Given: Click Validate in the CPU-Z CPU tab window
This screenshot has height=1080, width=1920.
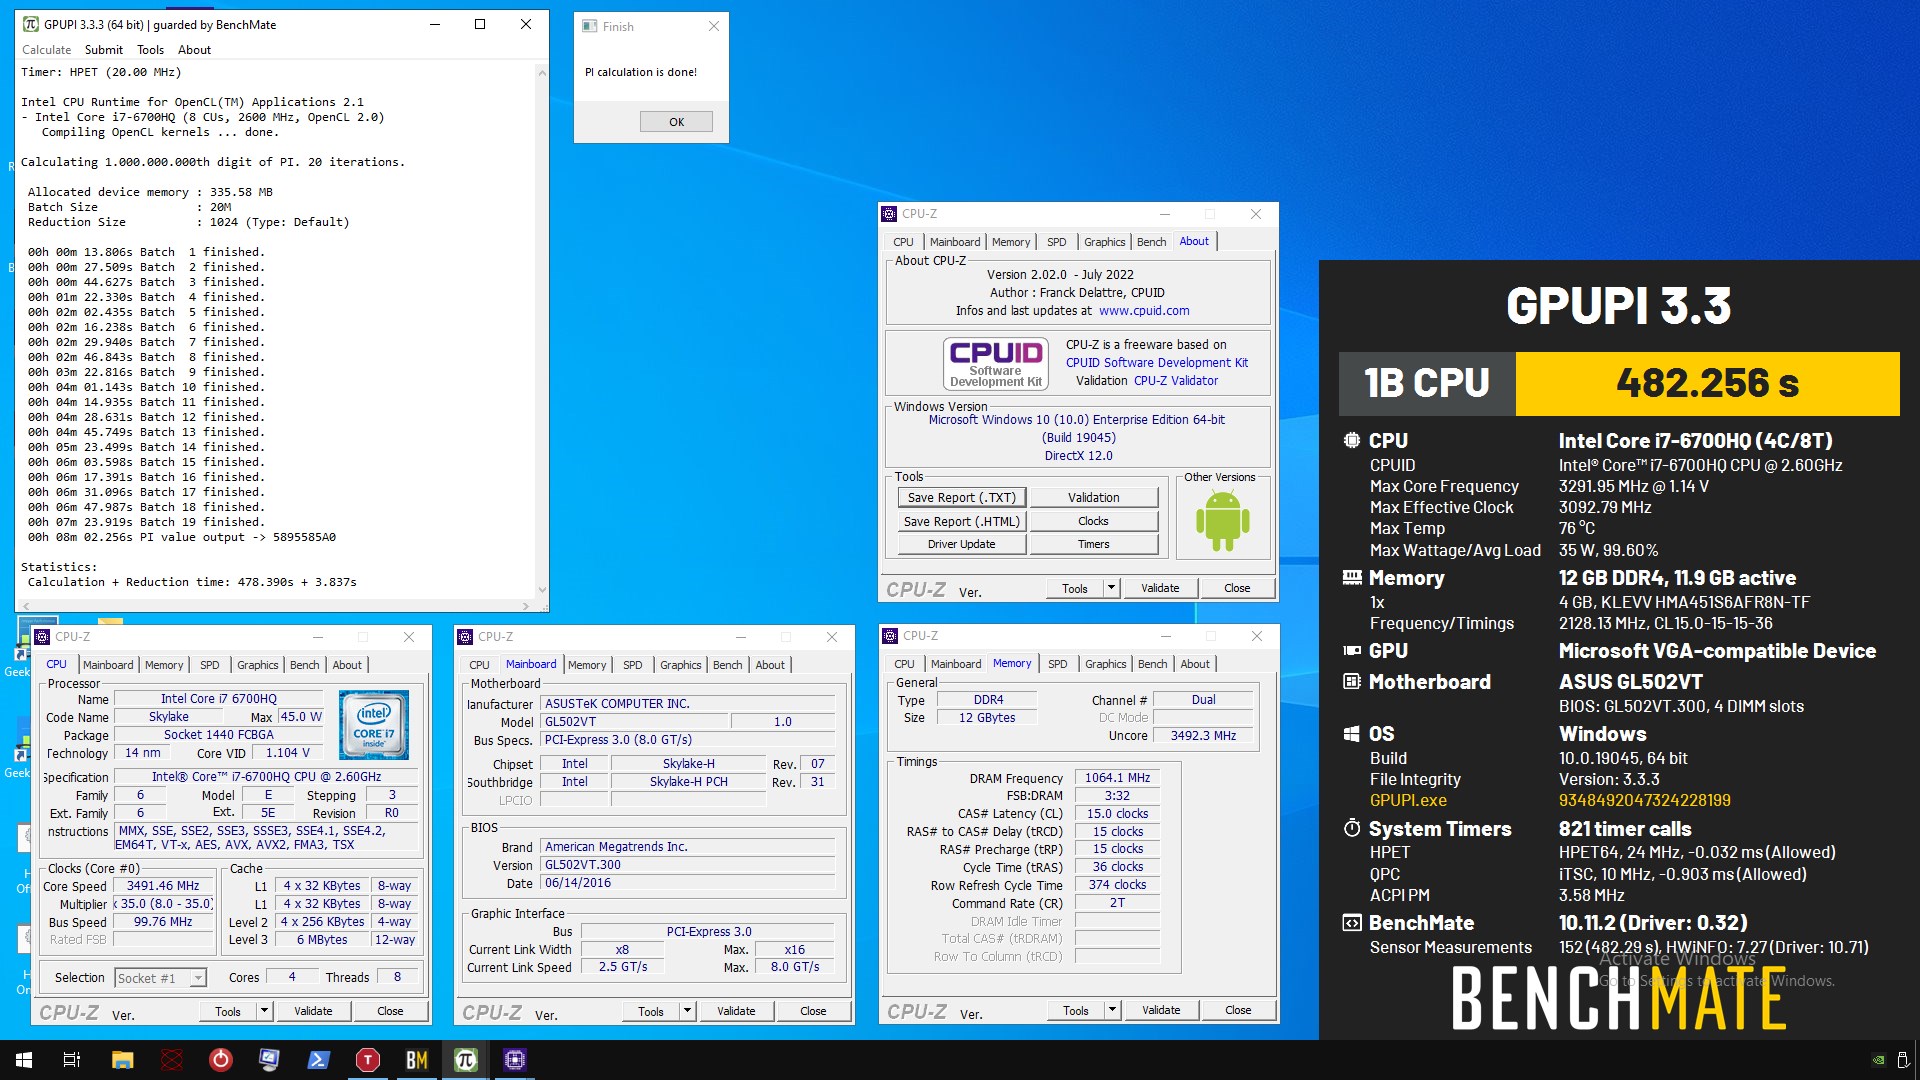Looking at the screenshot, I should pos(313,1011).
